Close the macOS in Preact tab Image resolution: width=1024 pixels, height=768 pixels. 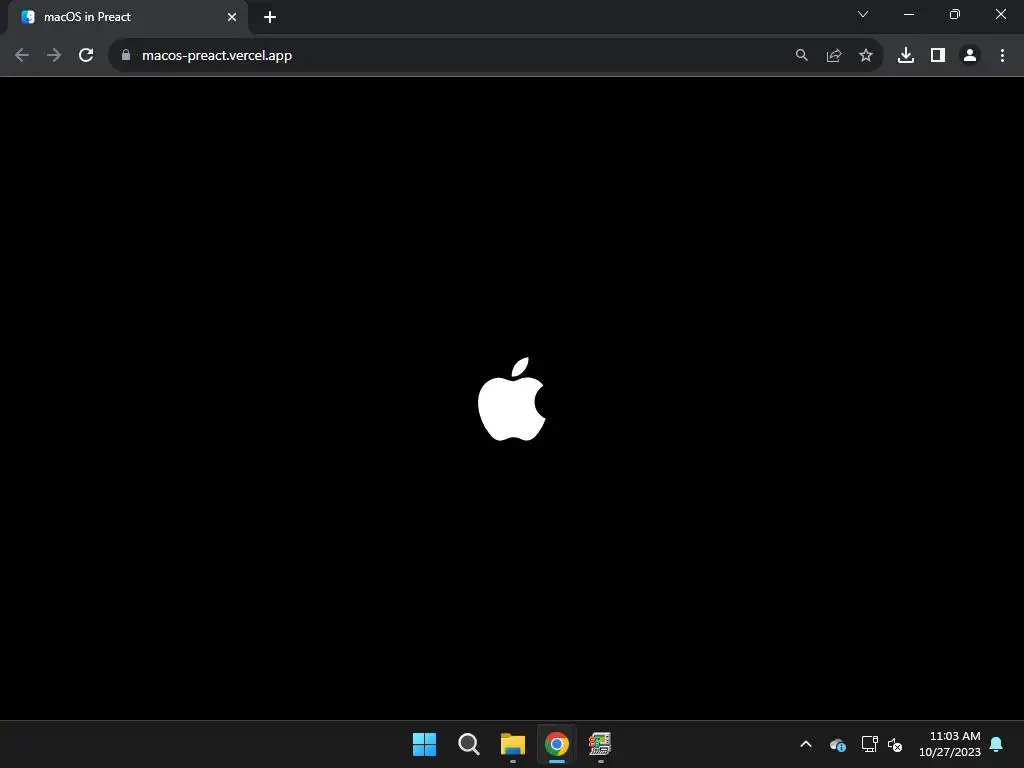tap(232, 17)
